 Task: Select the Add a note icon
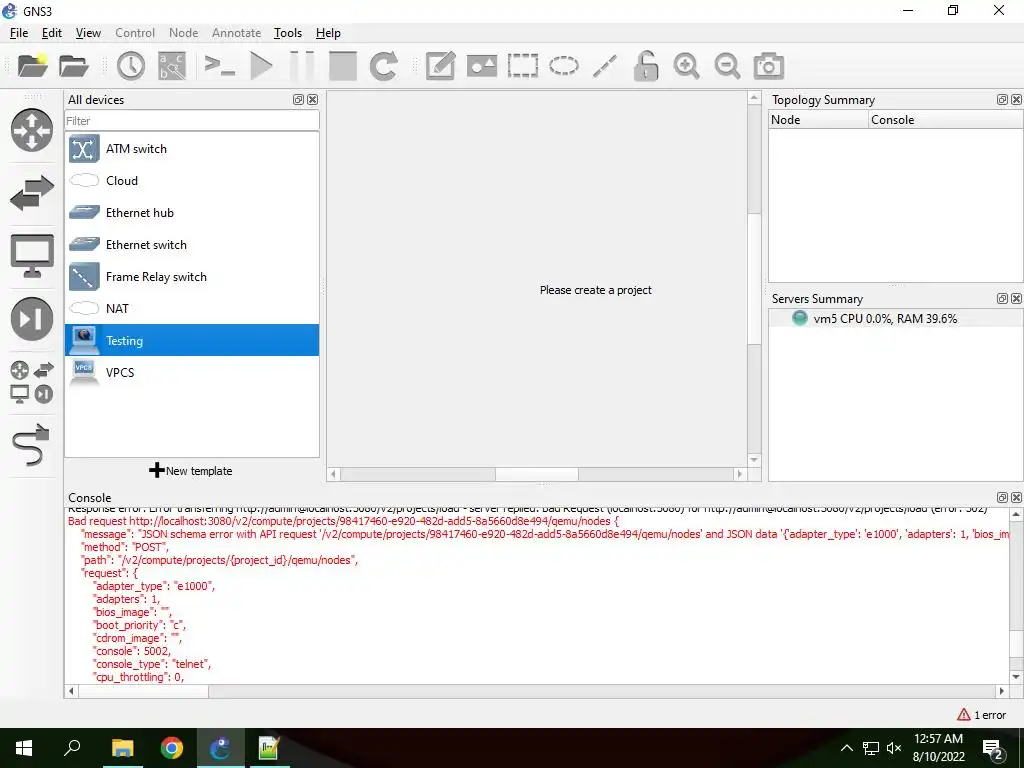pos(440,65)
